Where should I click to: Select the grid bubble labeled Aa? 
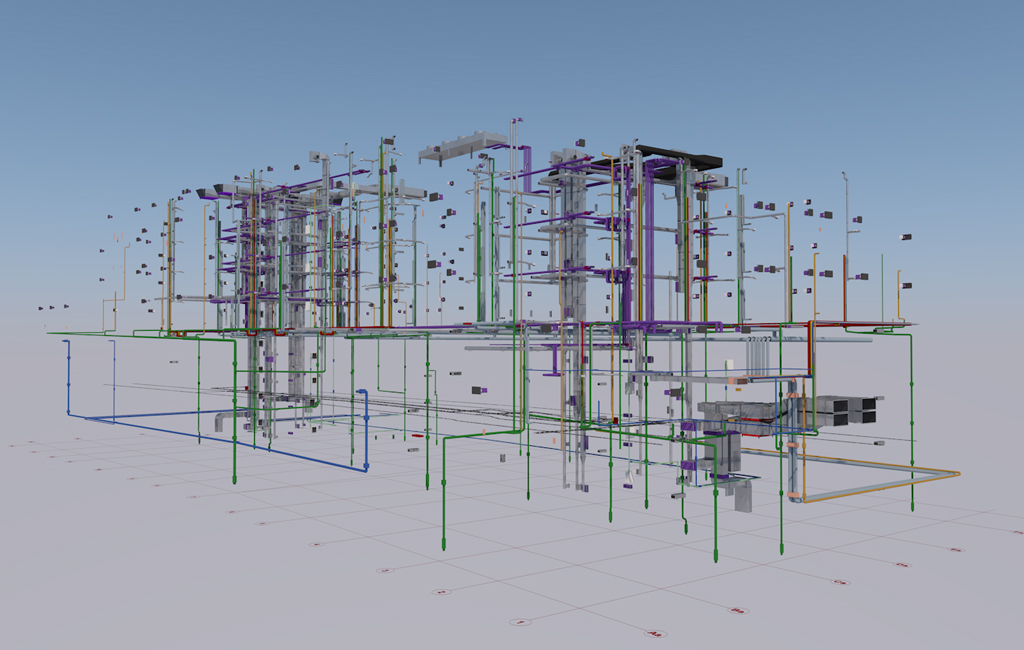coord(654,634)
